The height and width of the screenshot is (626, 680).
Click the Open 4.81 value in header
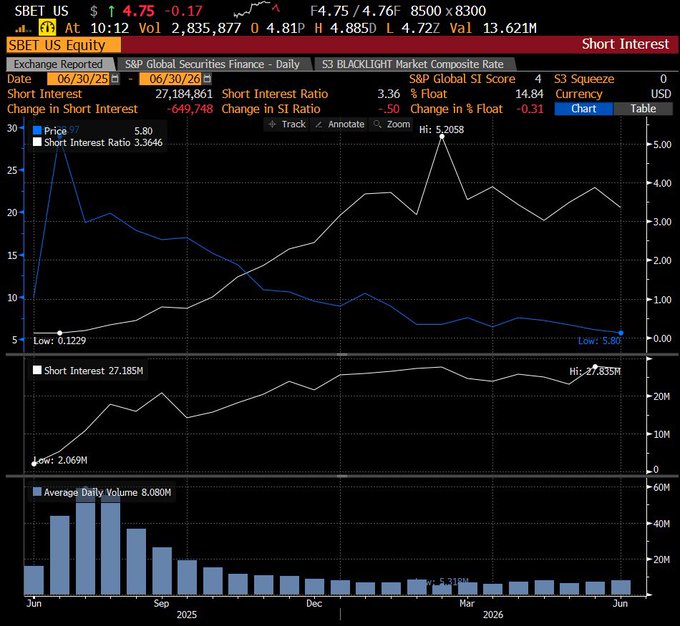point(285,29)
